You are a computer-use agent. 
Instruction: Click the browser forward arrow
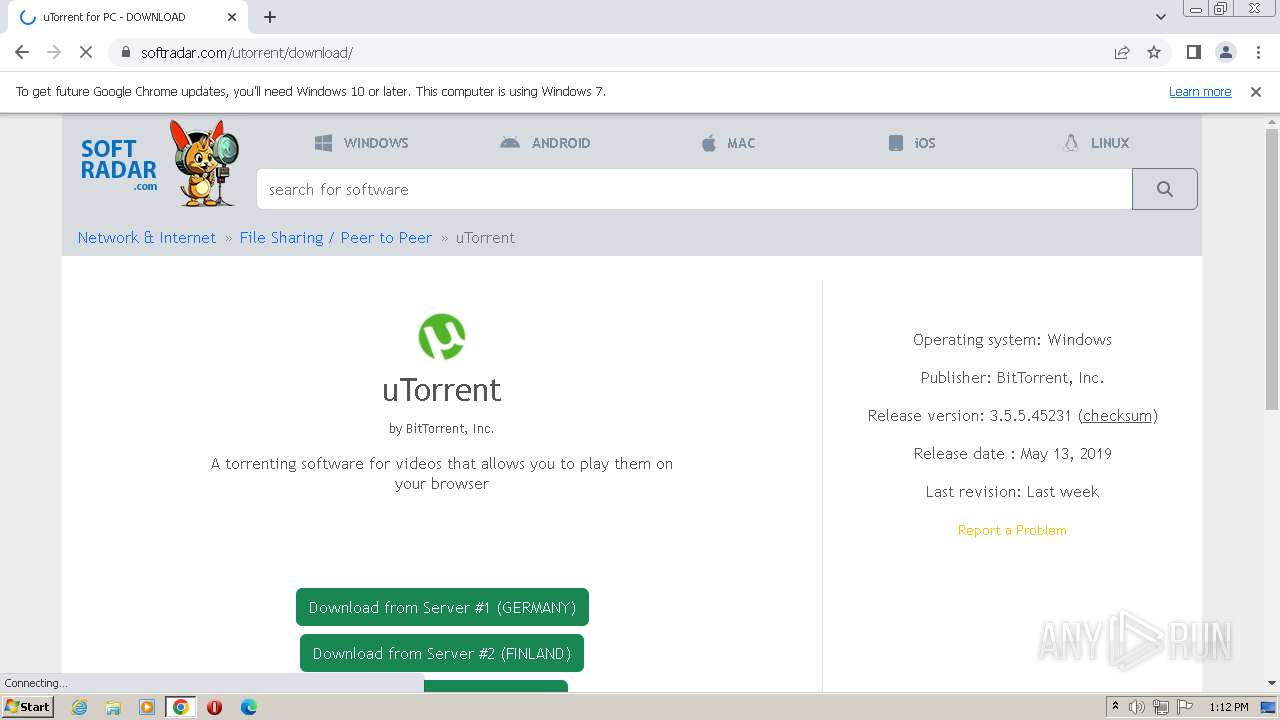coord(54,52)
